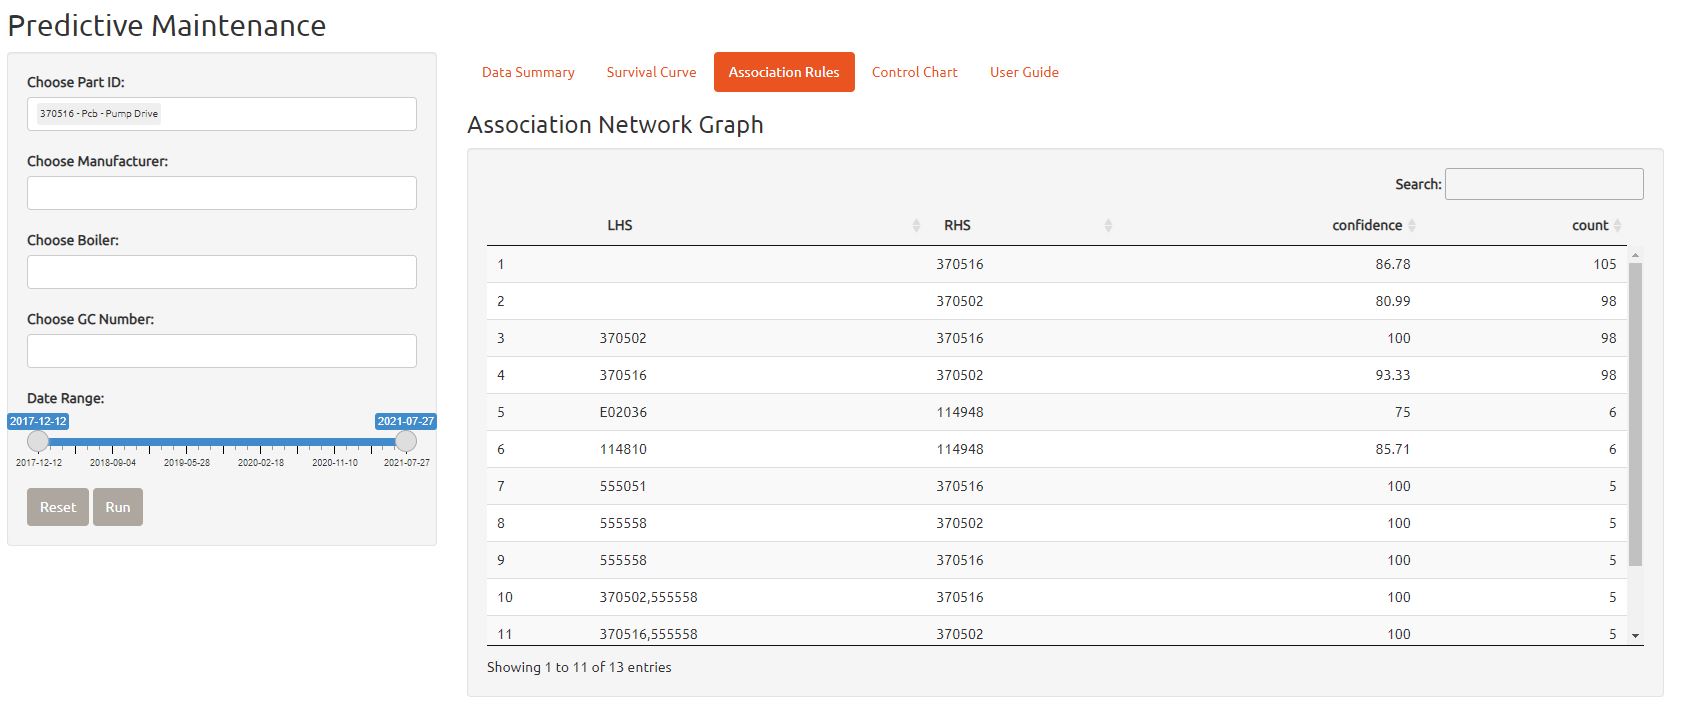Click the table scroll up arrow

[1635, 256]
